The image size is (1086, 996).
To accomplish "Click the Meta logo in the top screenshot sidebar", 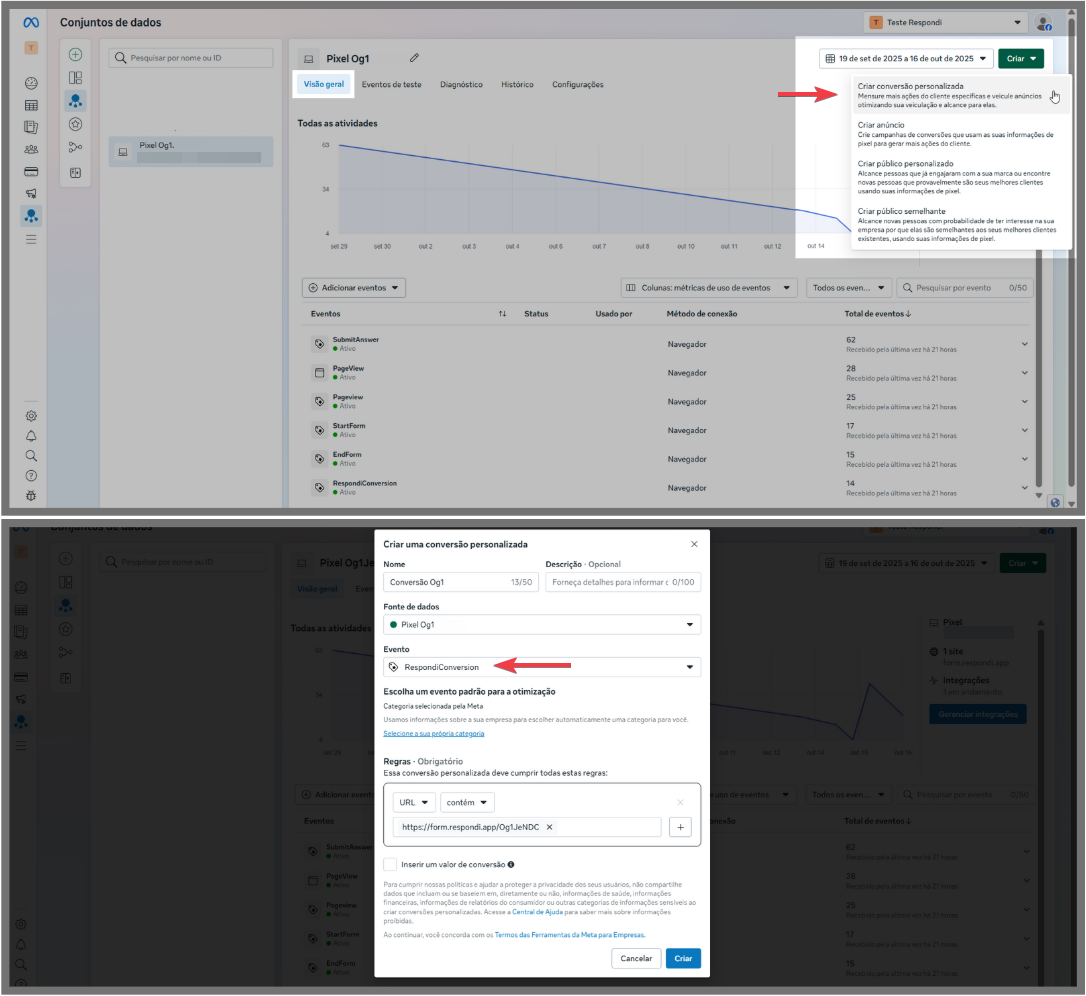I will click(31, 23).
